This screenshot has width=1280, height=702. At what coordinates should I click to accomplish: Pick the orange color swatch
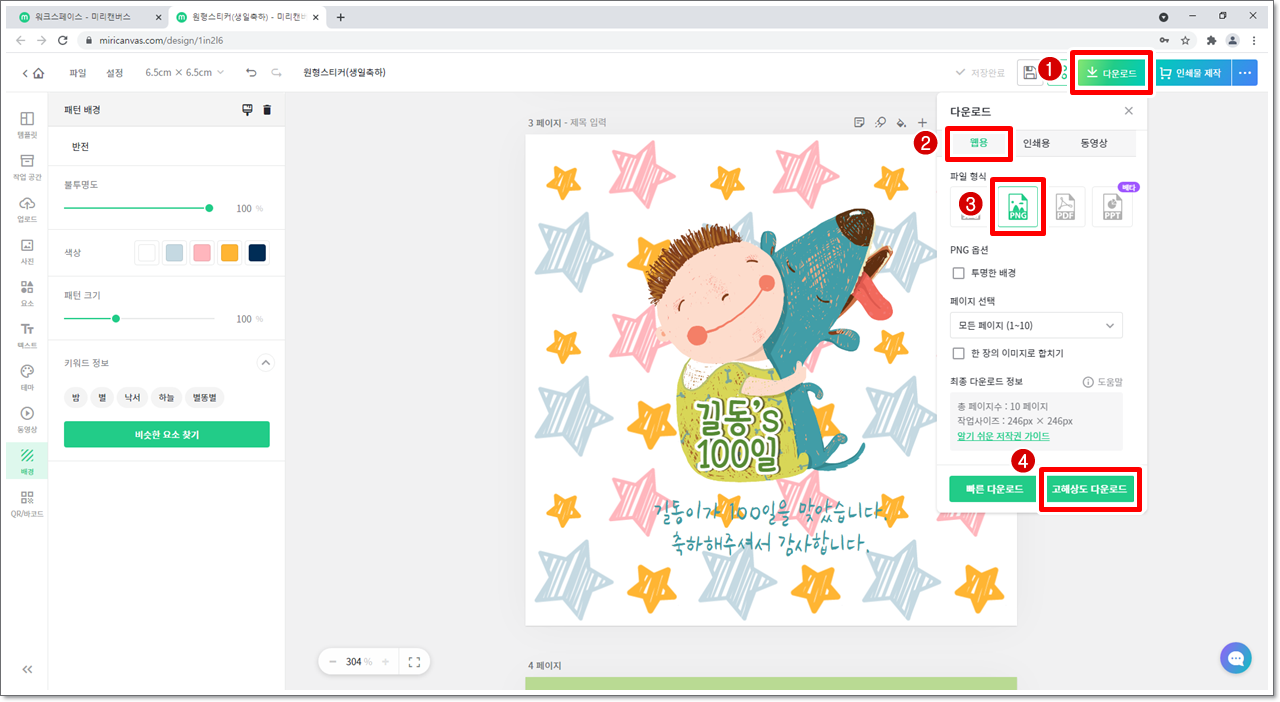(229, 253)
